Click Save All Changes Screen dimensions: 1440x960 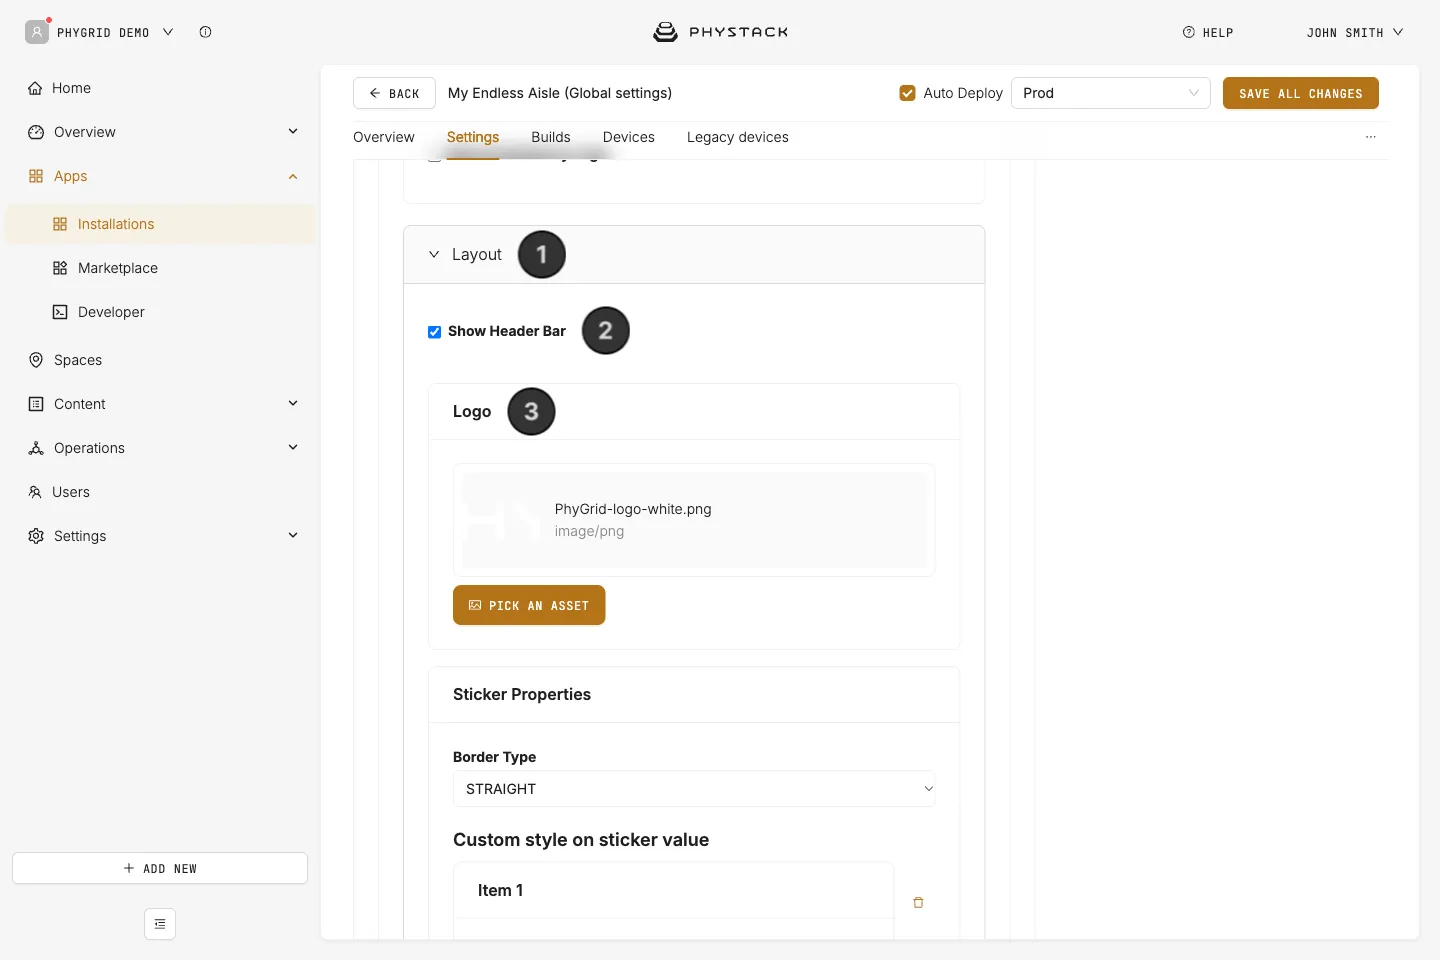1301,93
